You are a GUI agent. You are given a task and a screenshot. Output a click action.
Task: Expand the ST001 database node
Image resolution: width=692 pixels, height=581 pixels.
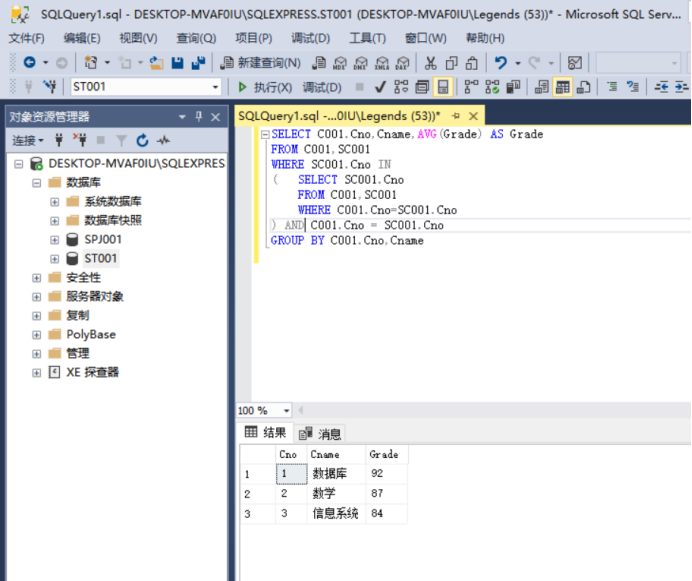pos(54,259)
